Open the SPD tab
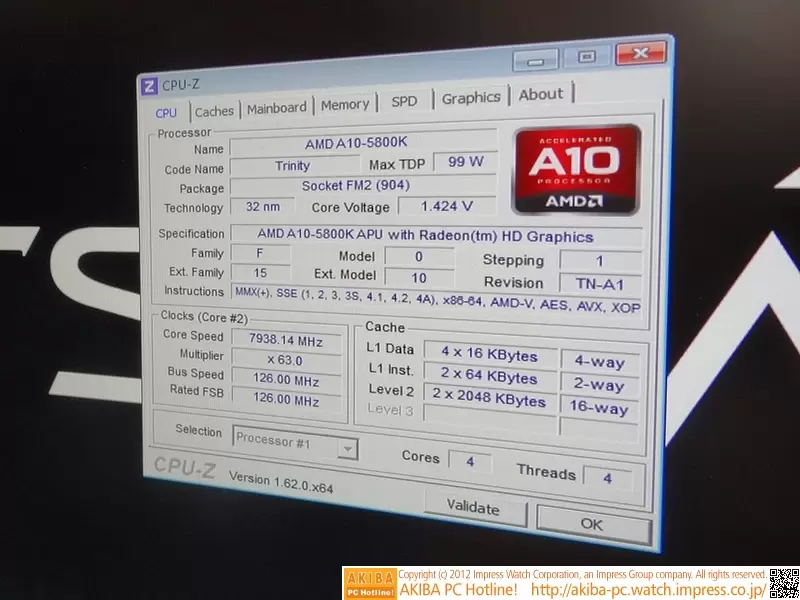The image size is (800, 600). (405, 101)
